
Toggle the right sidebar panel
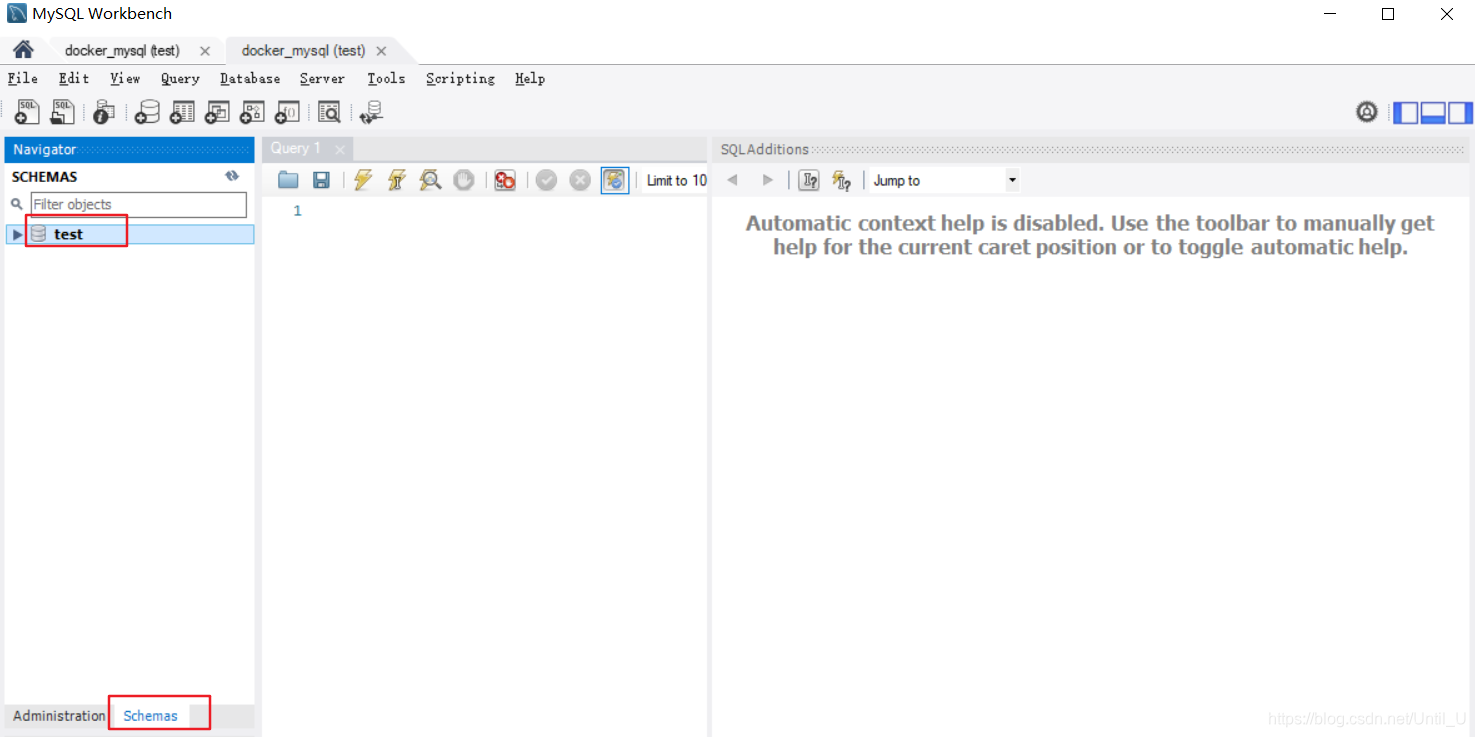1460,113
